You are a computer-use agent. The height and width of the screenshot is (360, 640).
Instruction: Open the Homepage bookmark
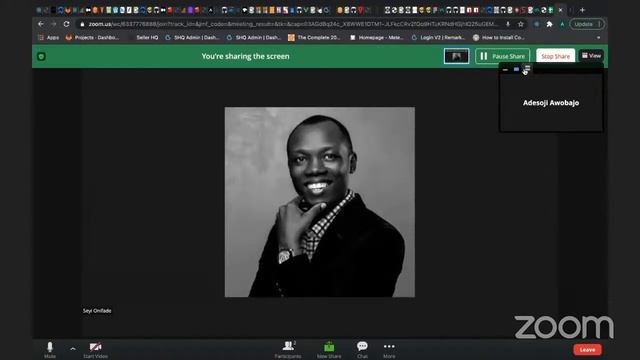(x=377, y=38)
